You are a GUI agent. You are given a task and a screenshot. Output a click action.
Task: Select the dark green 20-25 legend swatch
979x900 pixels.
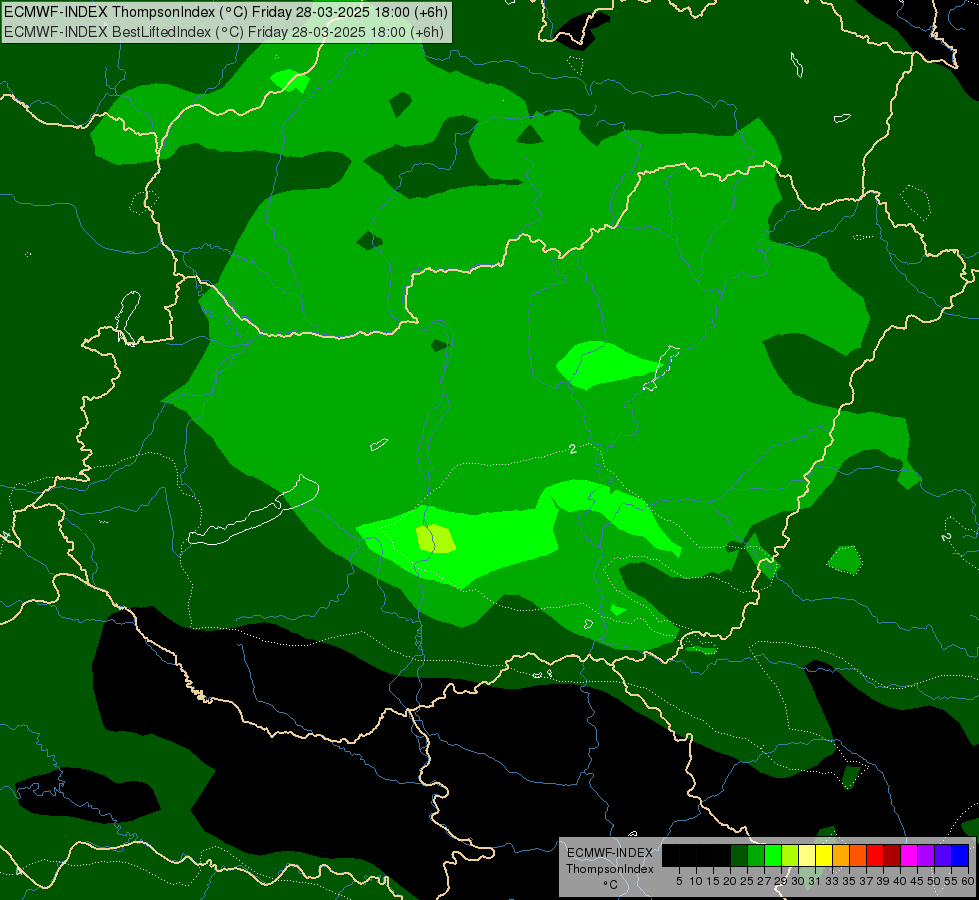(x=739, y=855)
